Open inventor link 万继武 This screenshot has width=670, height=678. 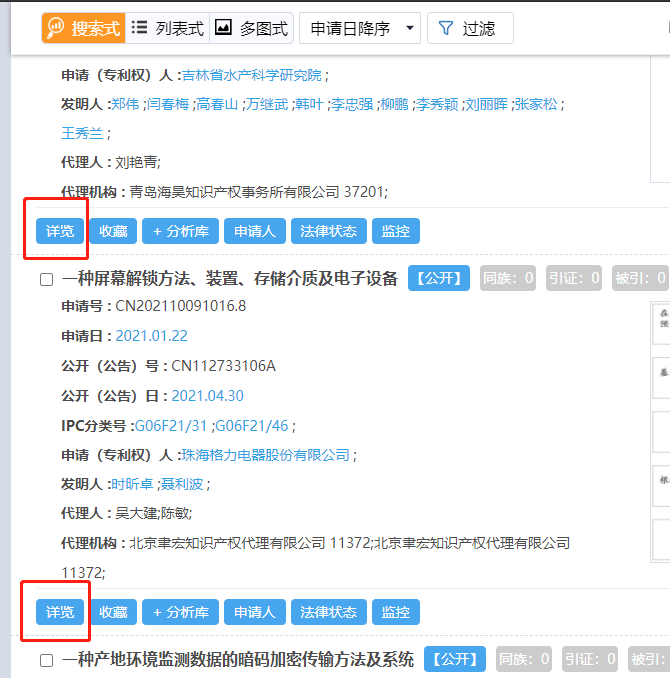point(267,104)
